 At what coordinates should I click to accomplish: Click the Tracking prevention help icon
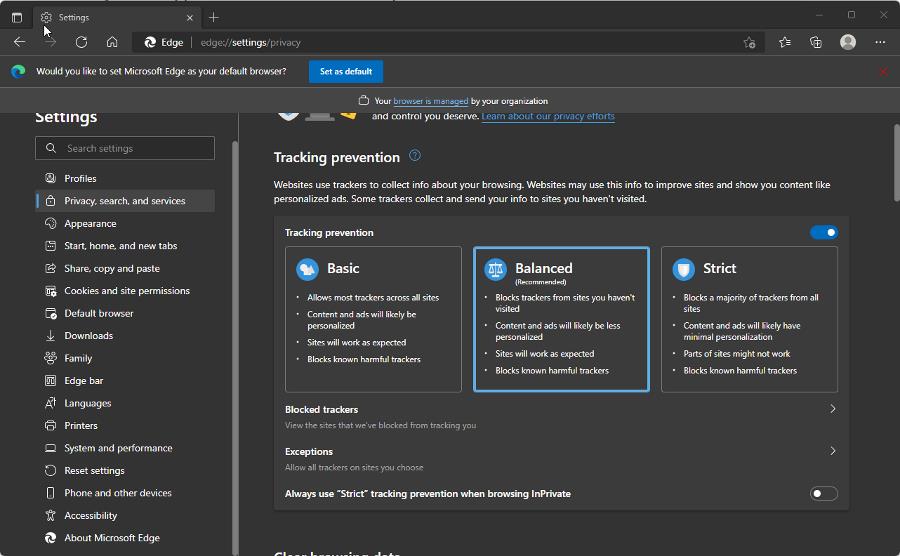[414, 155]
